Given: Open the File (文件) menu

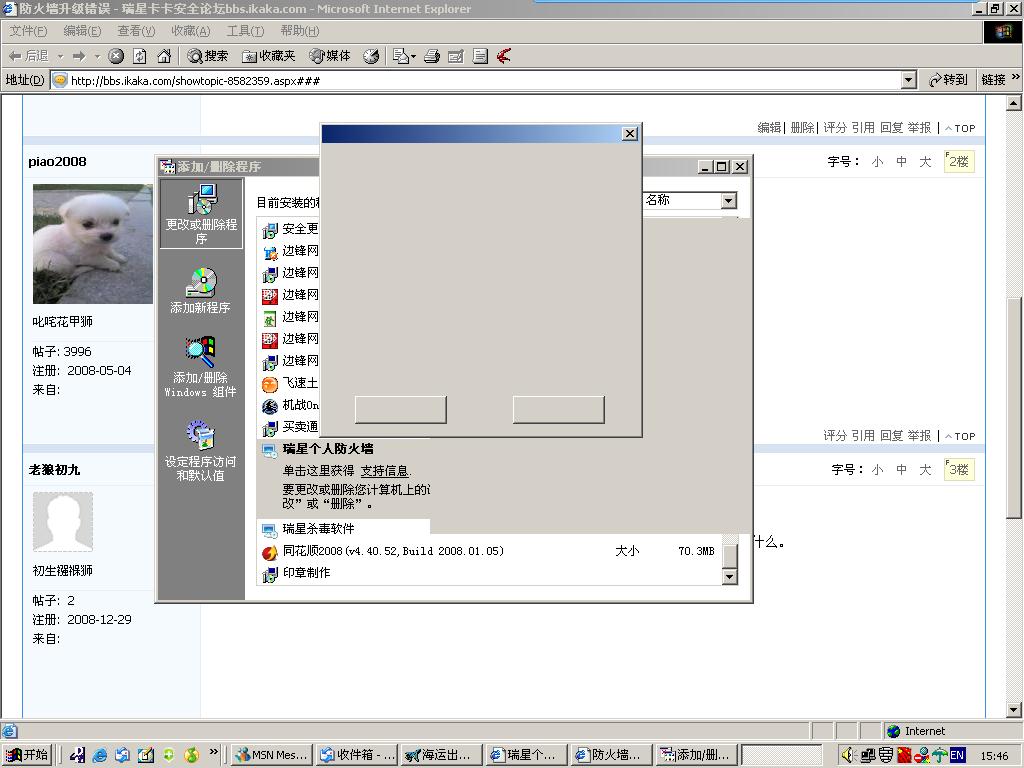Looking at the screenshot, I should 28,31.
